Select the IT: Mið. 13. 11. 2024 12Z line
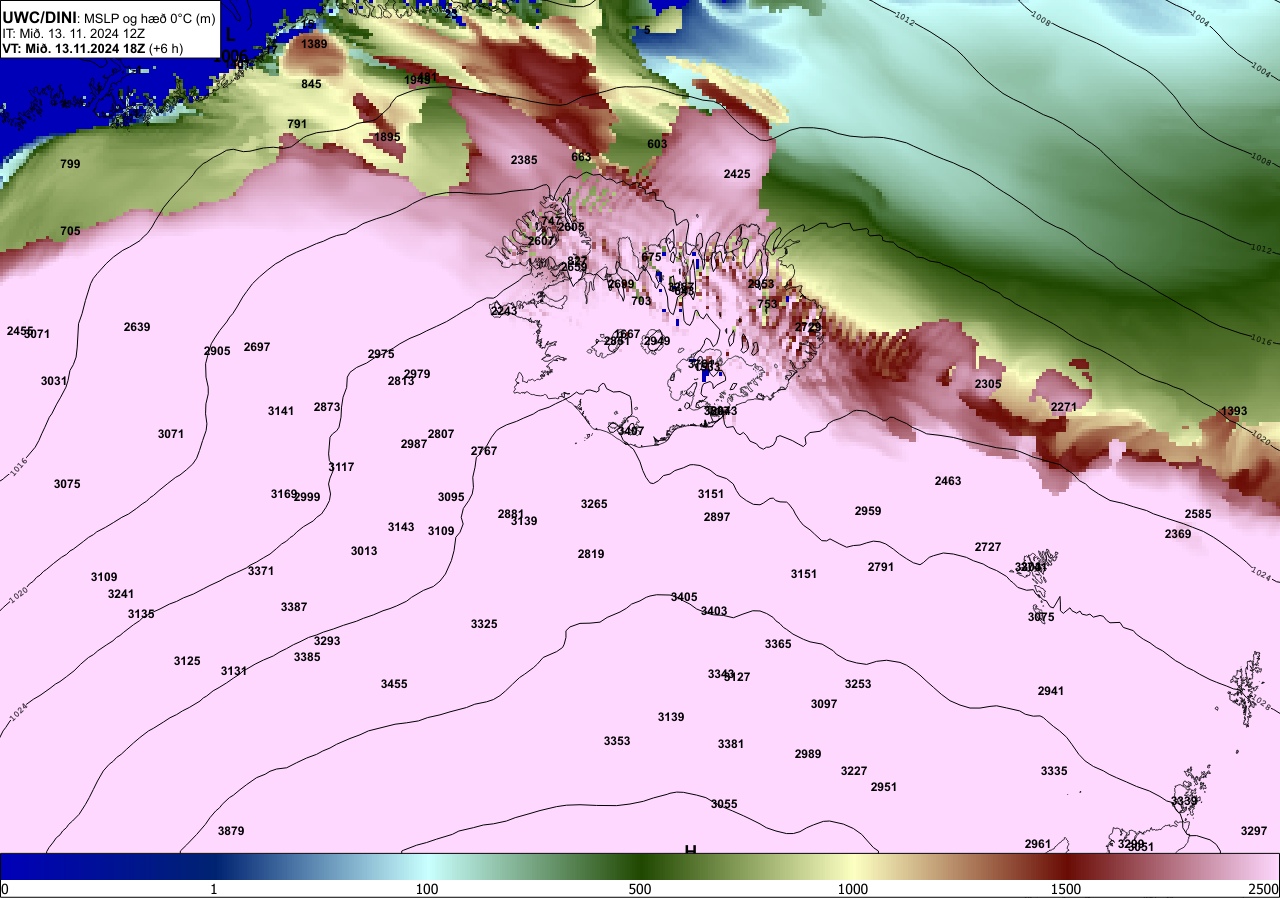 point(74,33)
